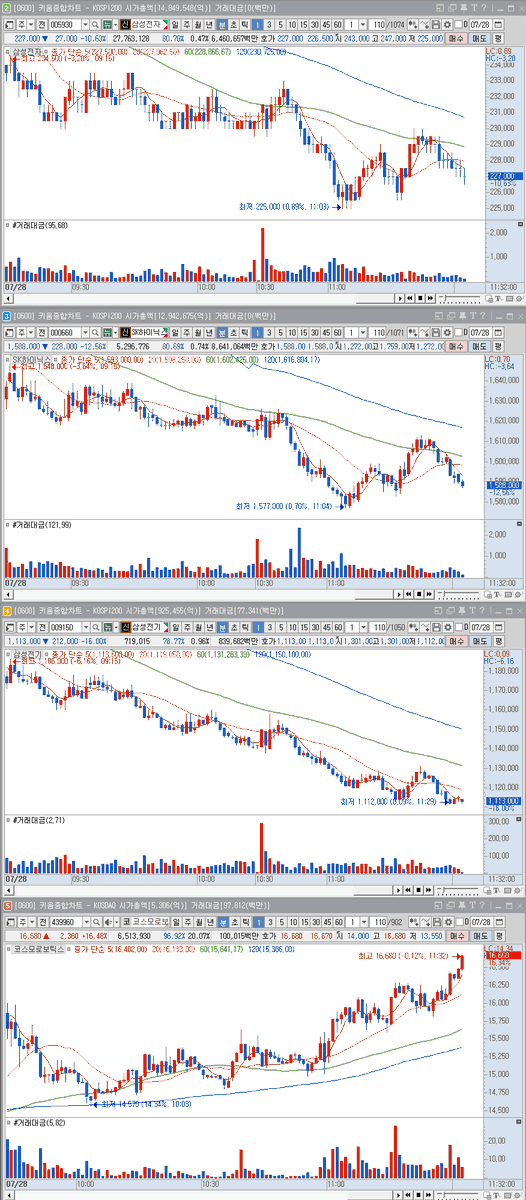
Task: Toggle checkbox before date in 삼성전기 toolbar
Action: [x=458, y=627]
